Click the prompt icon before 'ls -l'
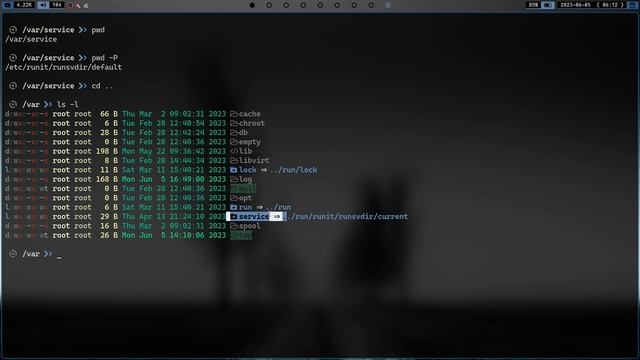Screen dimensions: 640x360 pos(13,104)
